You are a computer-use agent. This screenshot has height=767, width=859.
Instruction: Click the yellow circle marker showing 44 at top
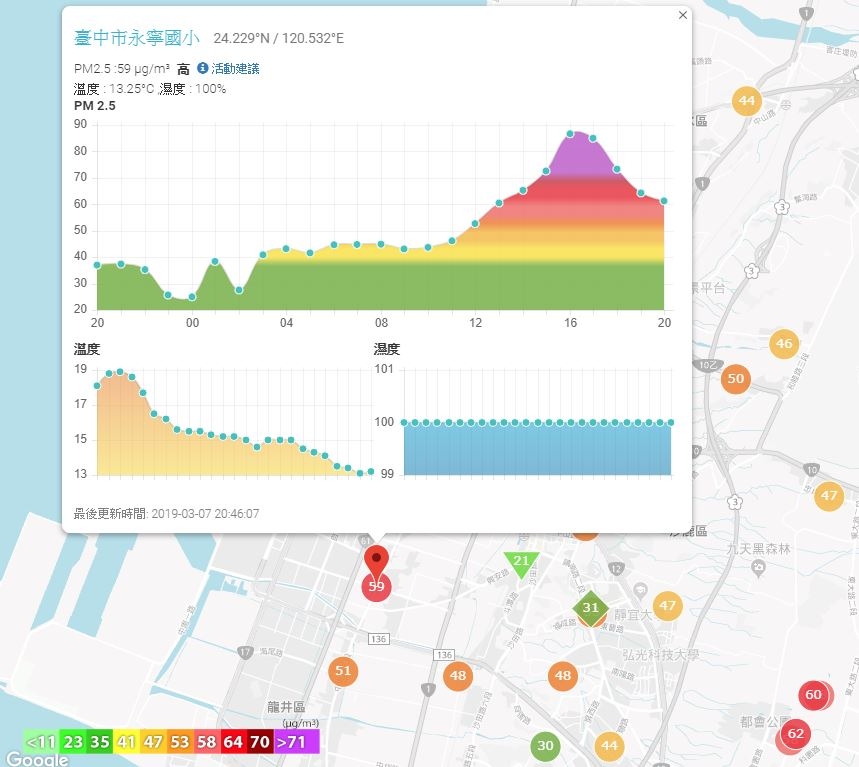tap(747, 101)
